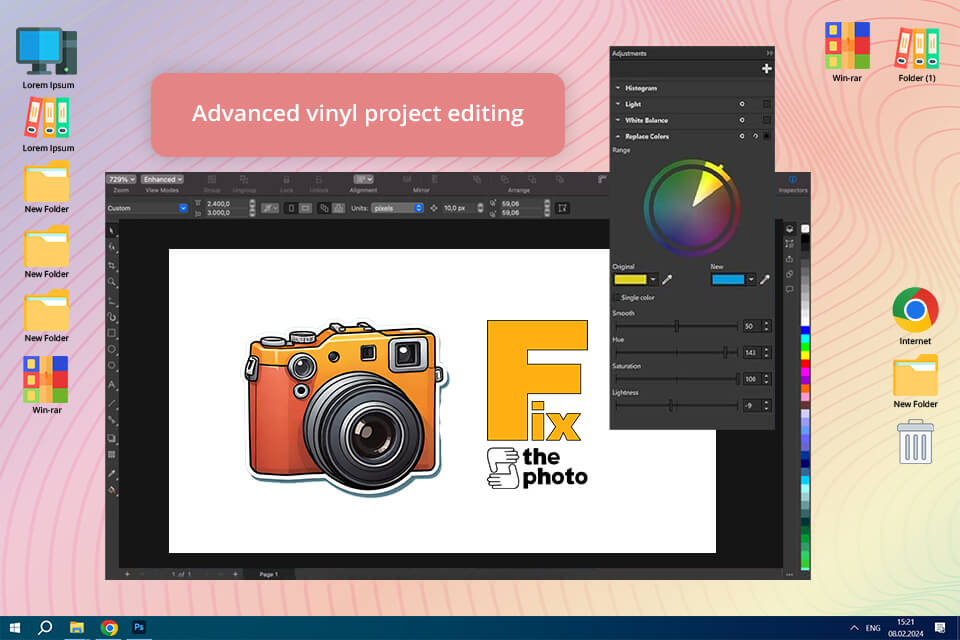Click the add adjustment plus icon

(767, 69)
